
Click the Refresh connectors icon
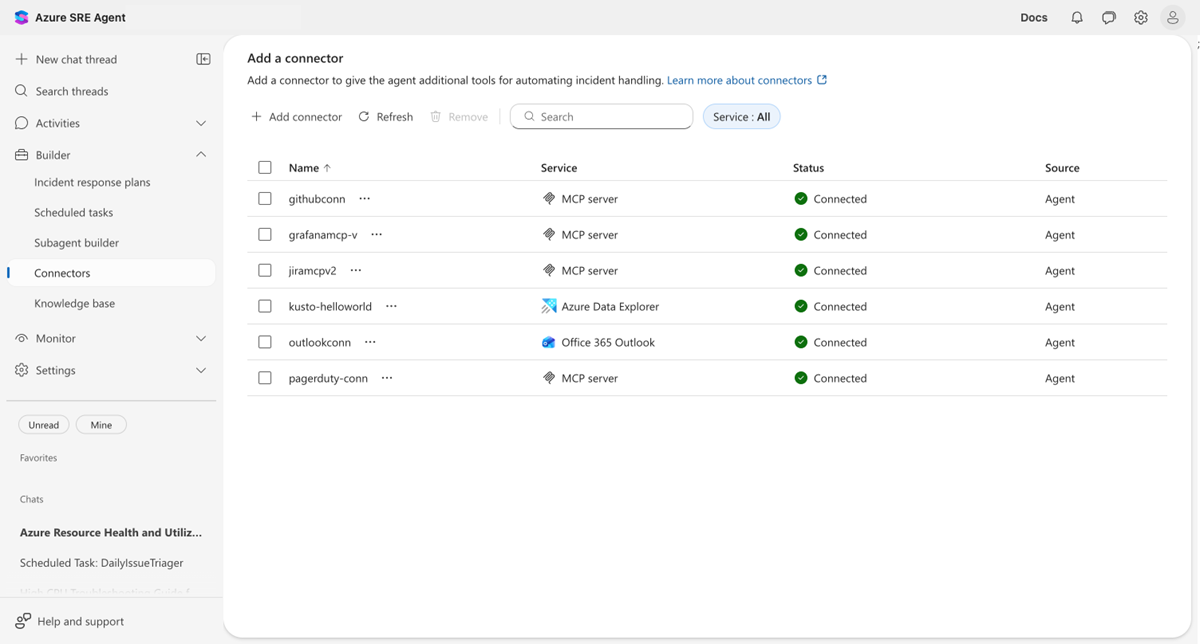point(364,117)
